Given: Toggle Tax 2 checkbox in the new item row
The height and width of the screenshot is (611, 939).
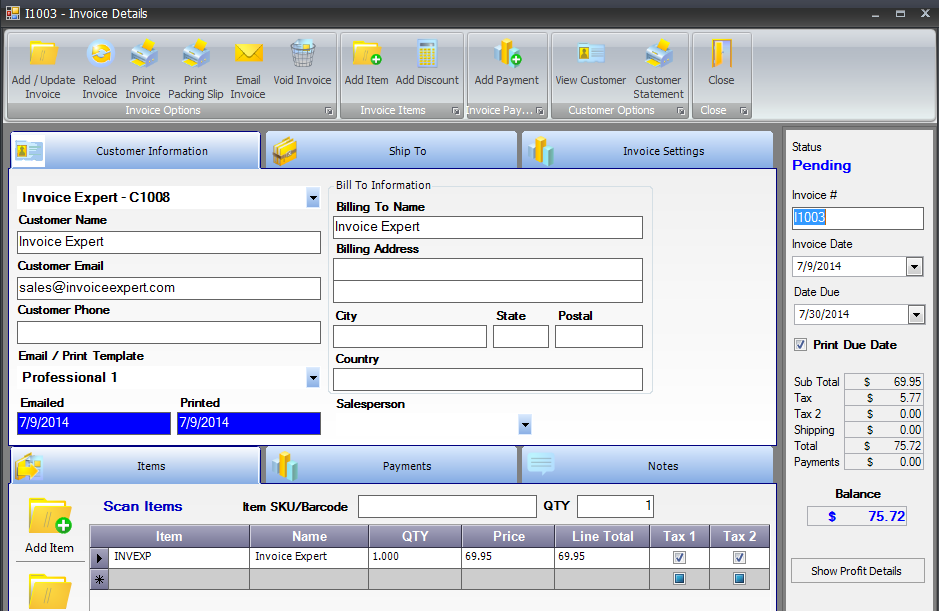Looking at the screenshot, I should tap(740, 579).
